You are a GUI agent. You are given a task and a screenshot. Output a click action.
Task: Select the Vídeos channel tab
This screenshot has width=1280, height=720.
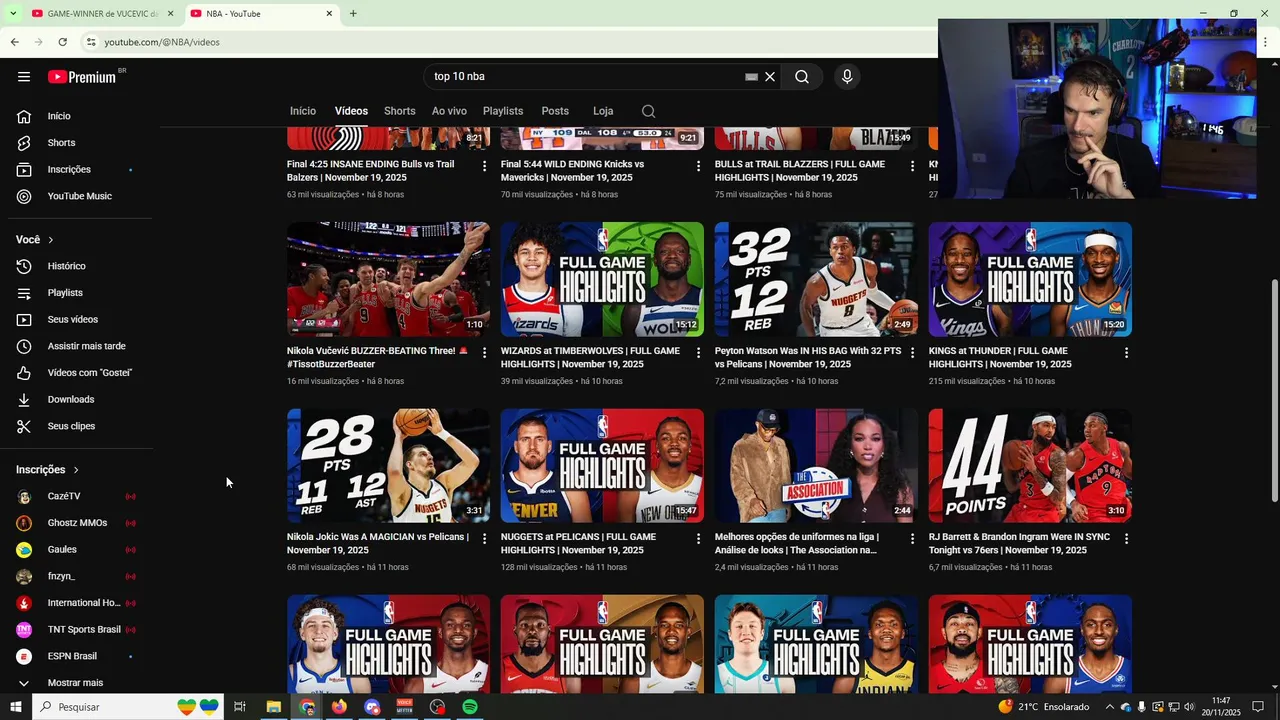tap(351, 111)
